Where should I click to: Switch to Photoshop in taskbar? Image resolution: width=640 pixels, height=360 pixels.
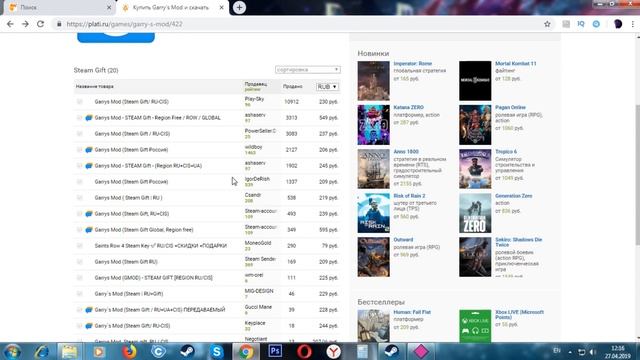click(x=275, y=351)
